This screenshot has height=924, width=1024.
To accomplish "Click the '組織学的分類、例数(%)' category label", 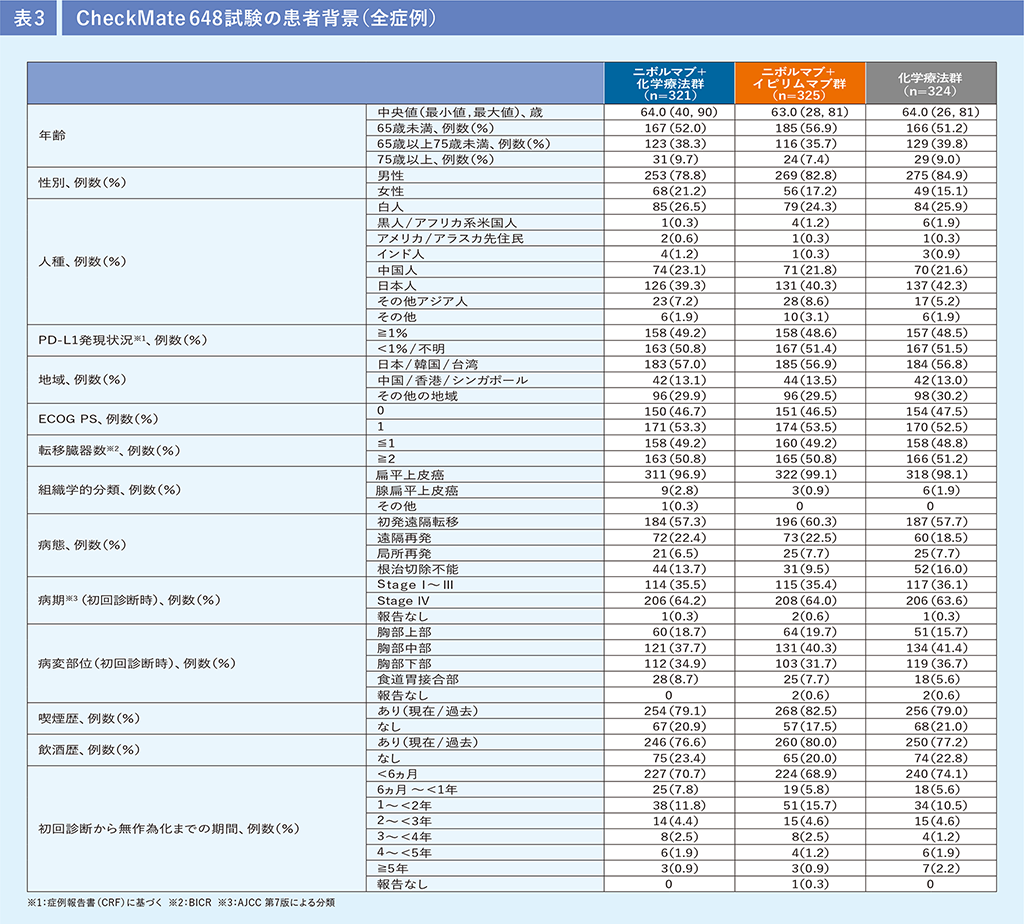I will (110, 490).
